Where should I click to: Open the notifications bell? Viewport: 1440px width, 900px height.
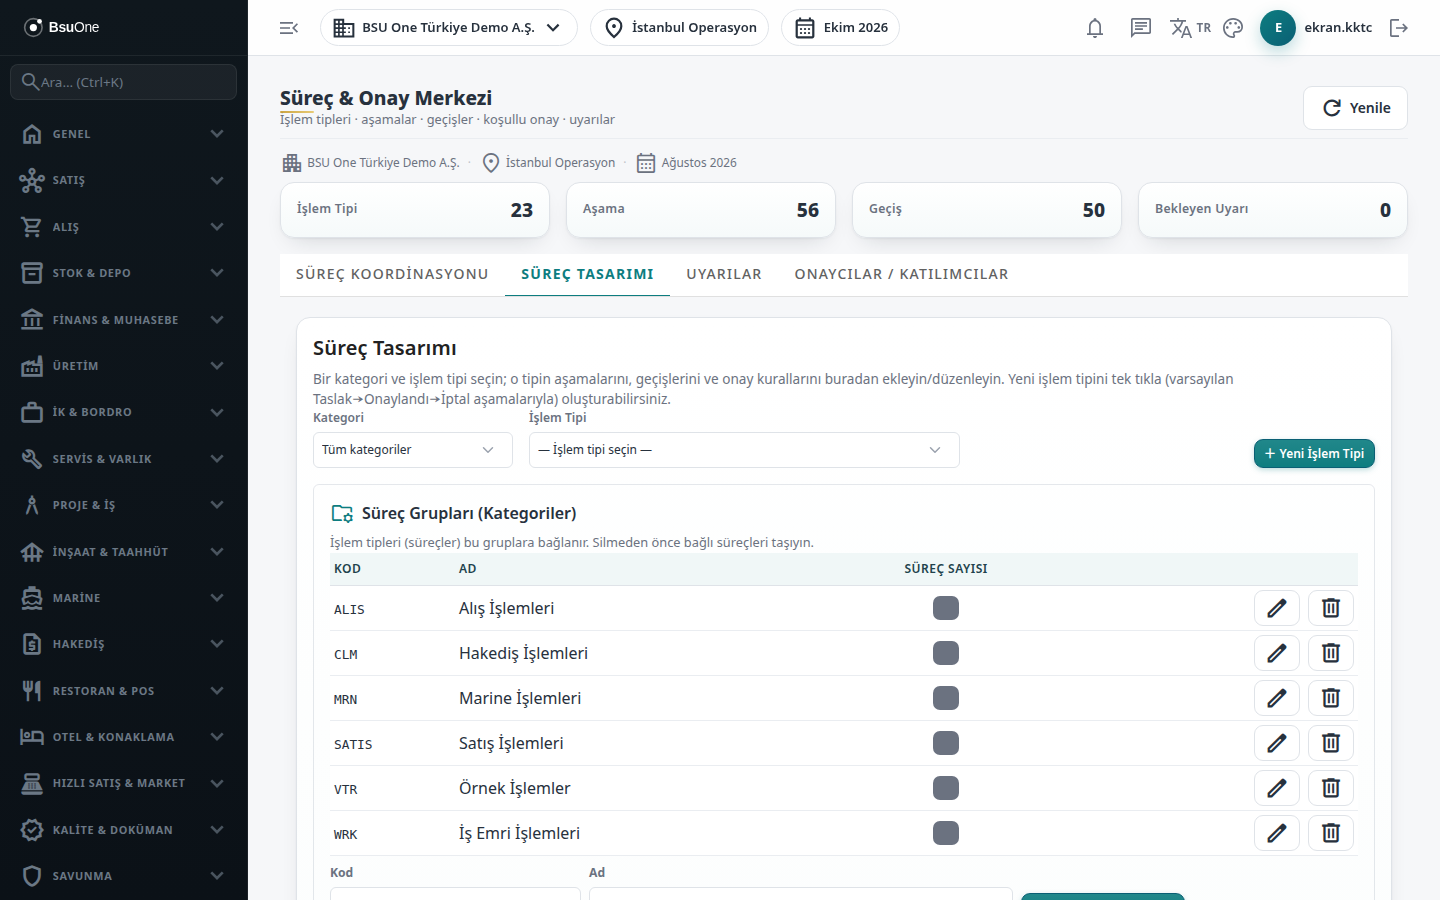tap(1095, 28)
